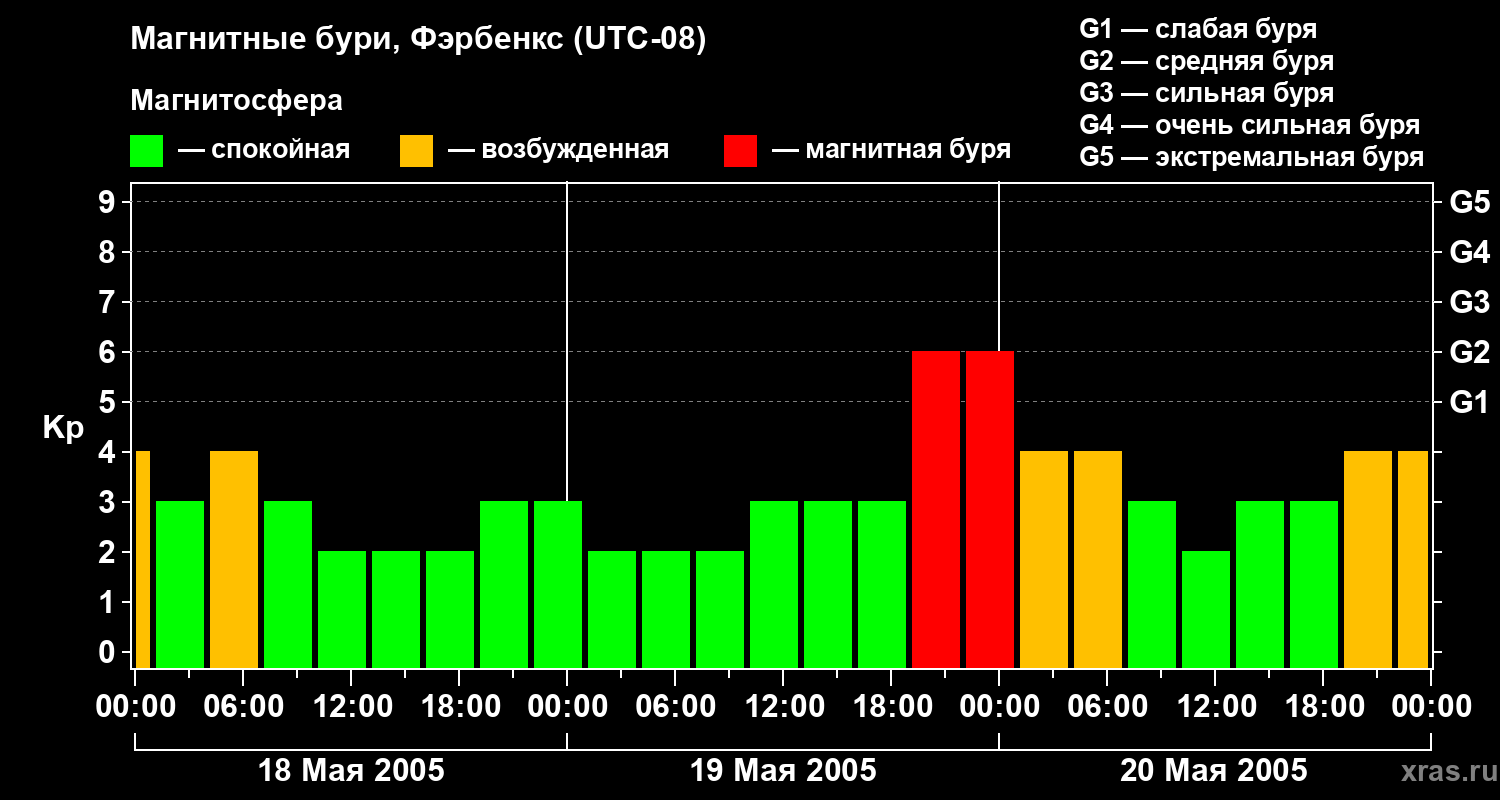This screenshot has height=800, width=1500.
Task: Click the '18 Мая 2005' date label
Action: [x=351, y=770]
